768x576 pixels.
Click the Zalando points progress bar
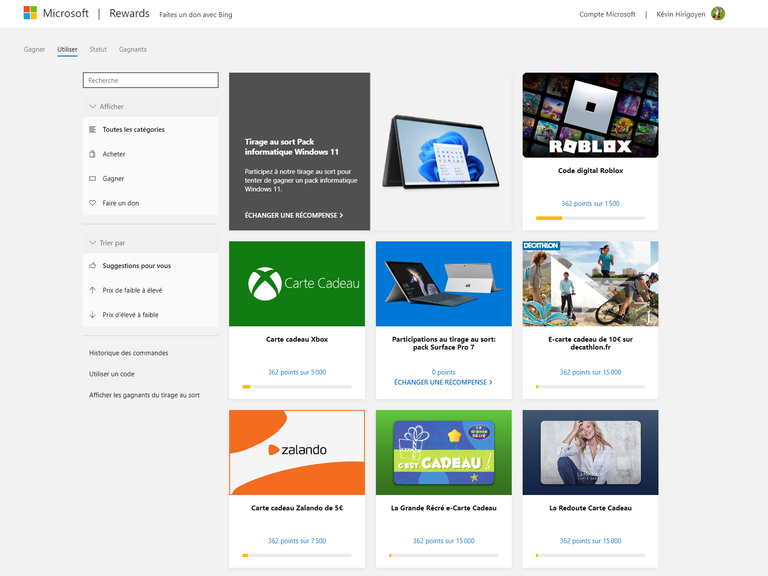pos(297,555)
